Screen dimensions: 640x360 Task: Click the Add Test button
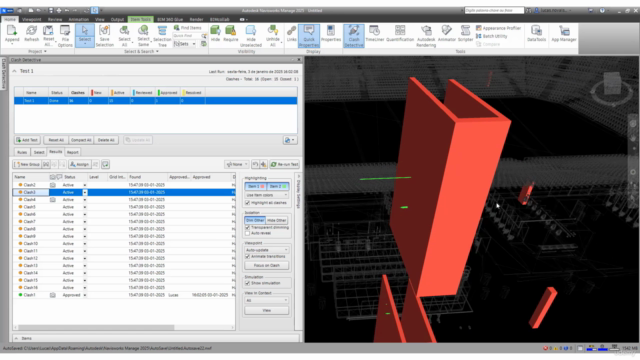[x=27, y=140]
